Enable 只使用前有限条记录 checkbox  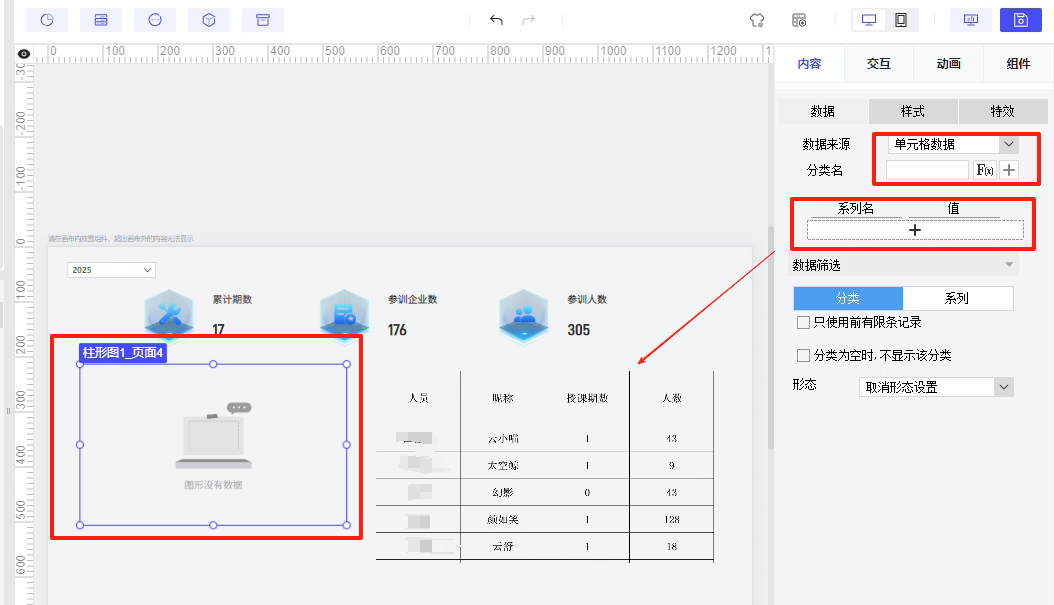coord(803,323)
